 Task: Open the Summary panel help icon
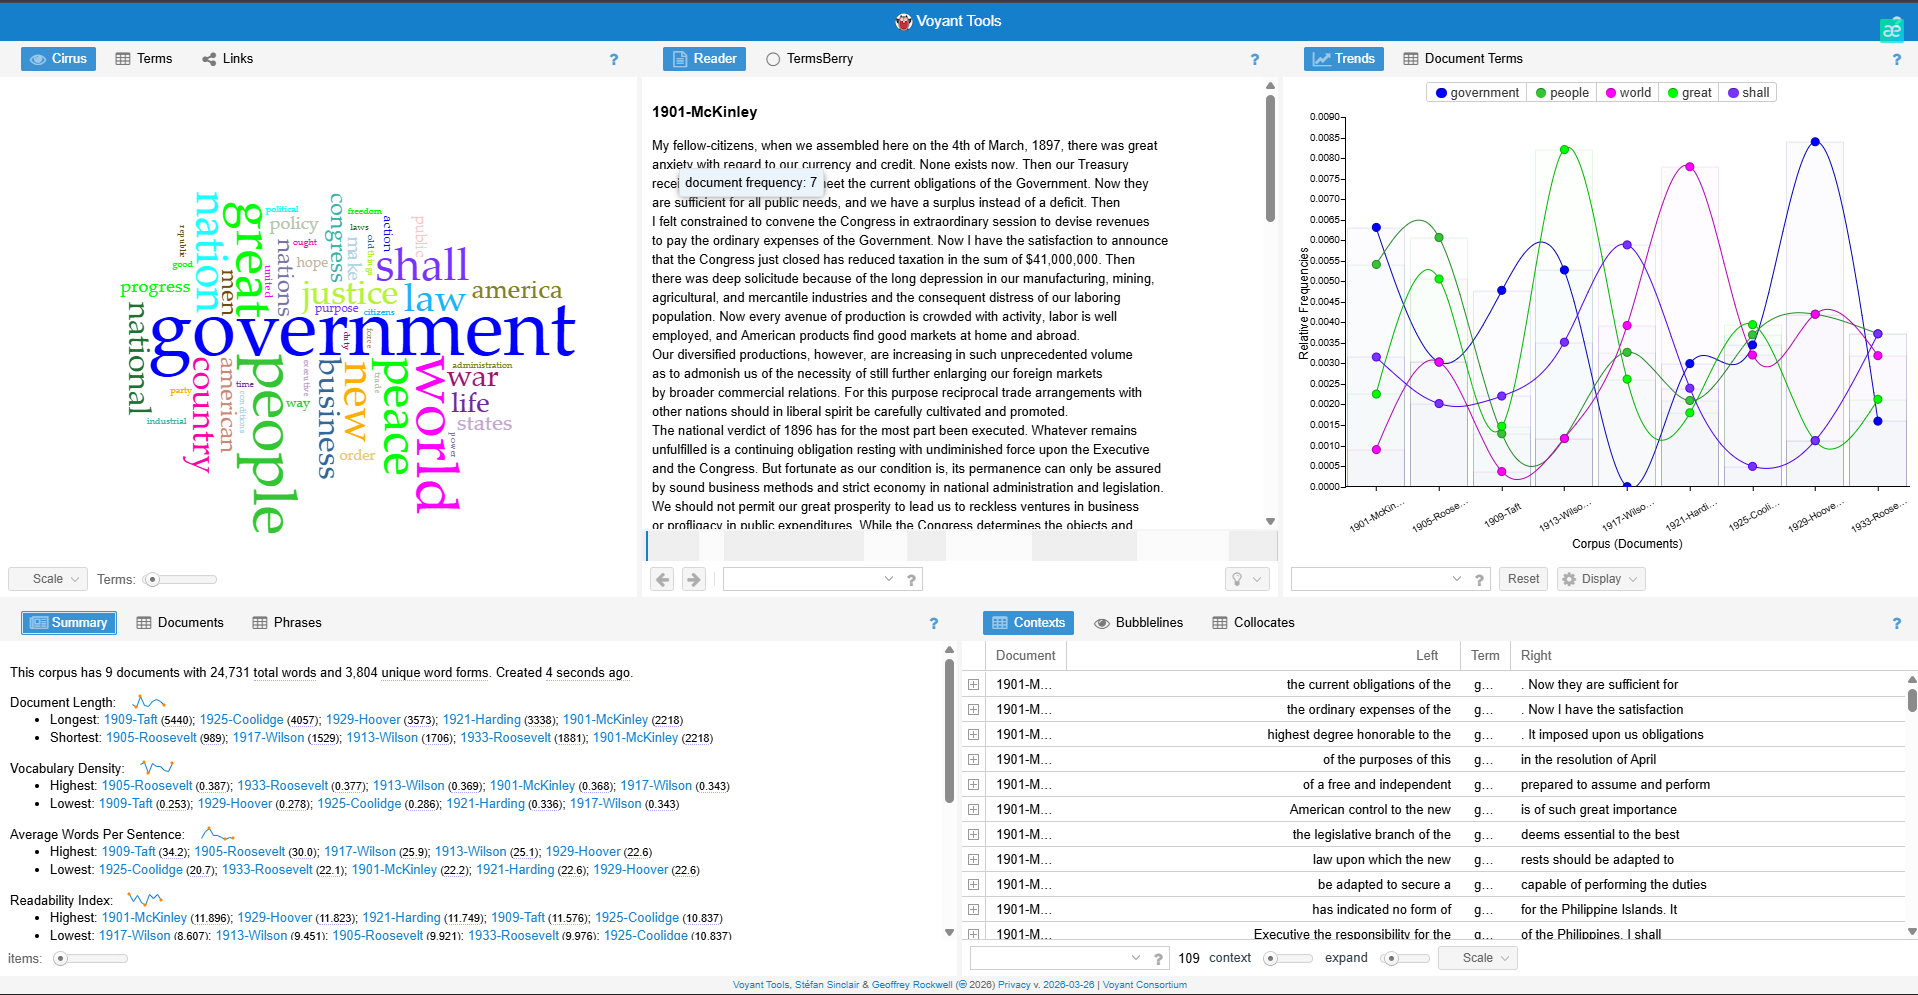[934, 623]
